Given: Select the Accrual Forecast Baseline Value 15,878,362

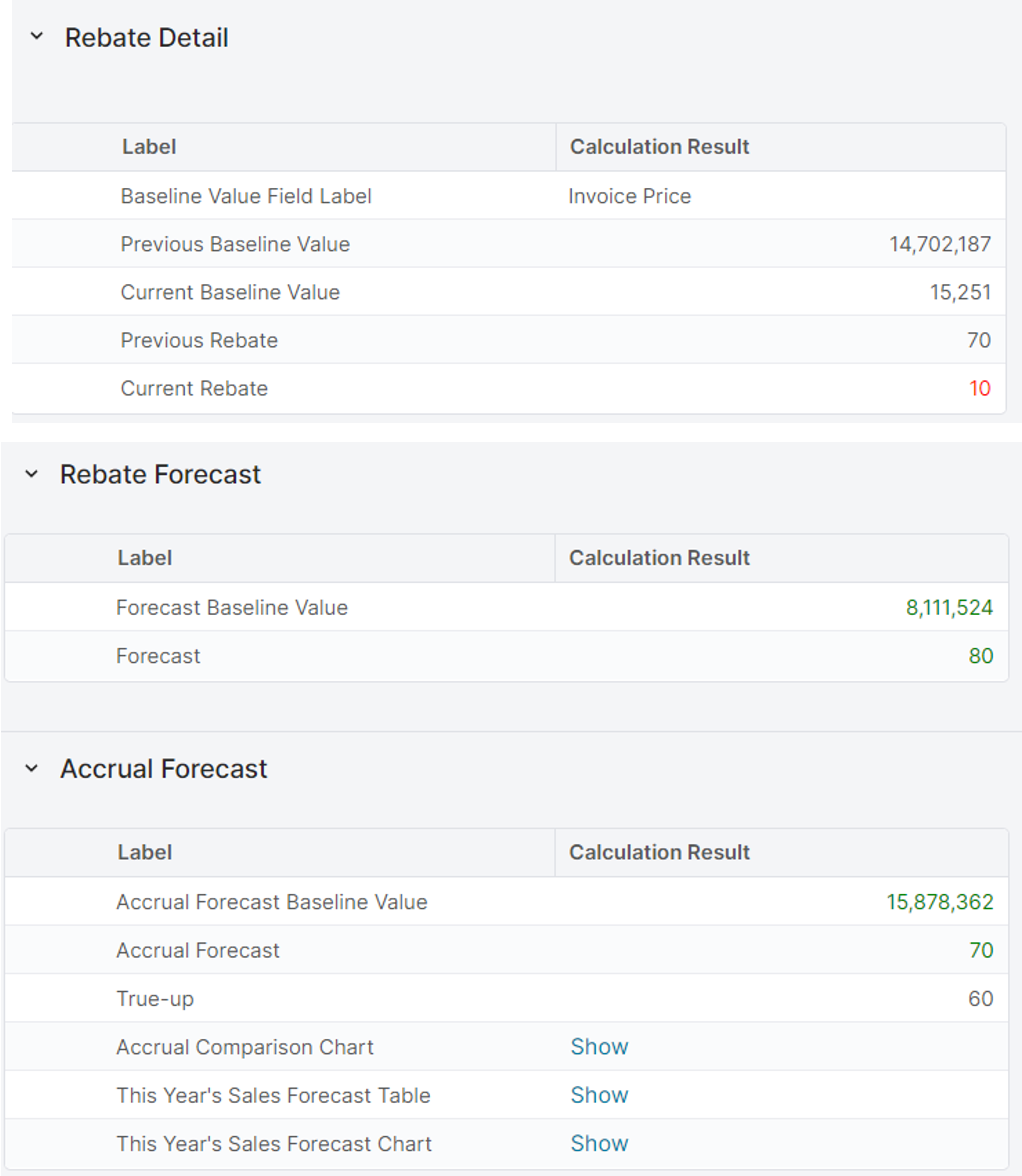Looking at the screenshot, I should pos(939,902).
